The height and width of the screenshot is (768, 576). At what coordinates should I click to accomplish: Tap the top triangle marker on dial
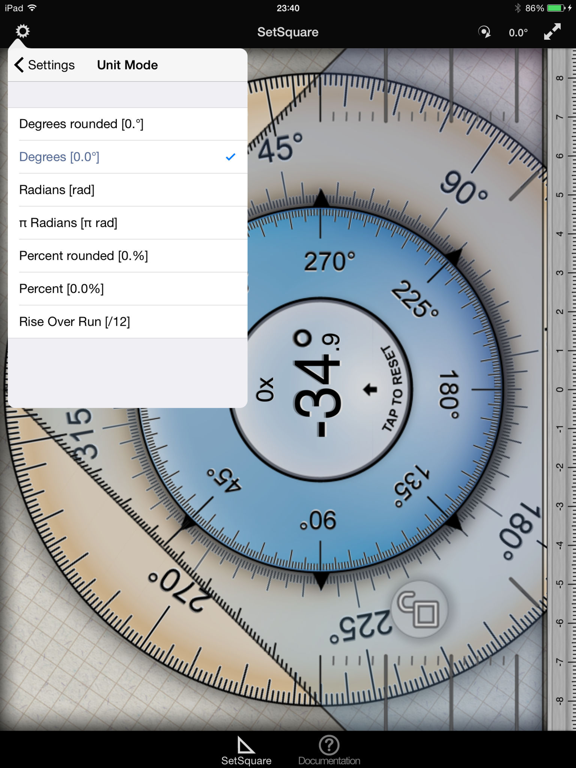(321, 198)
